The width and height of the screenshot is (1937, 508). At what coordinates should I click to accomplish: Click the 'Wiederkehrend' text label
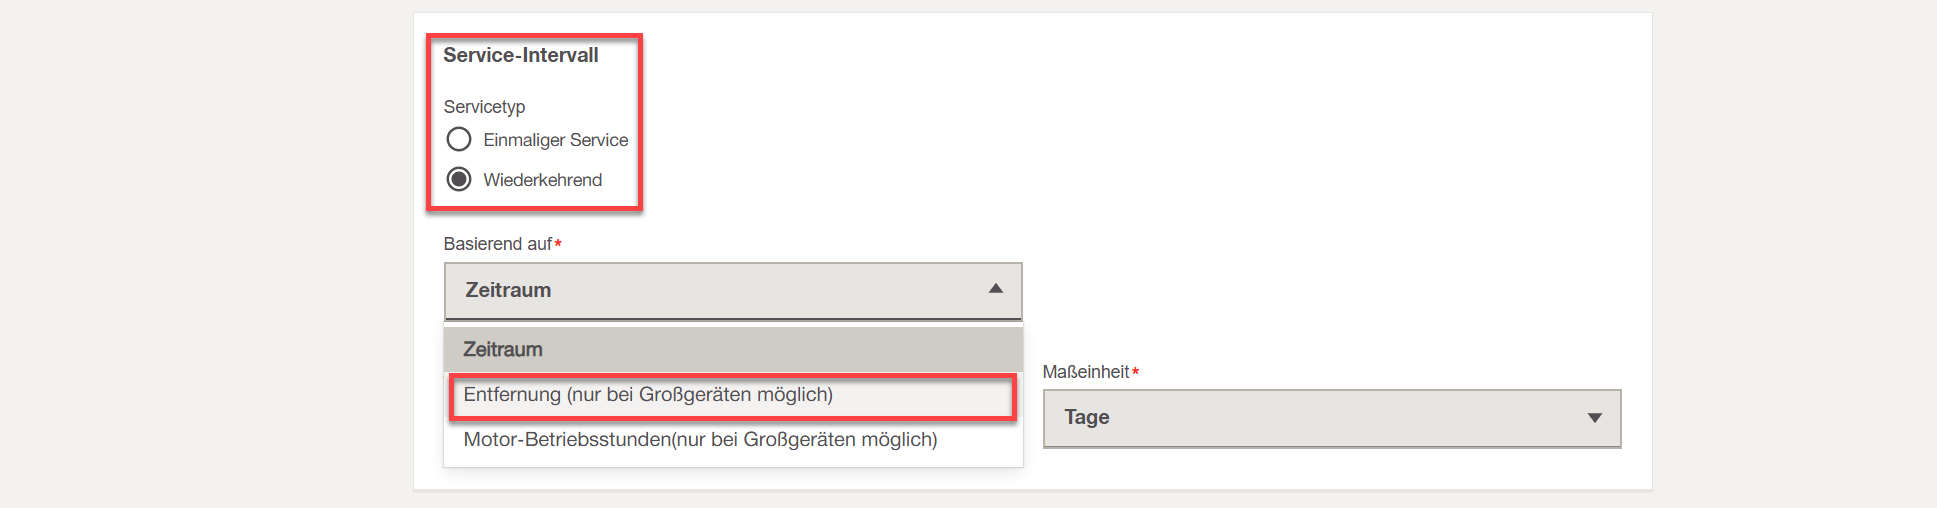pyautogui.click(x=542, y=180)
